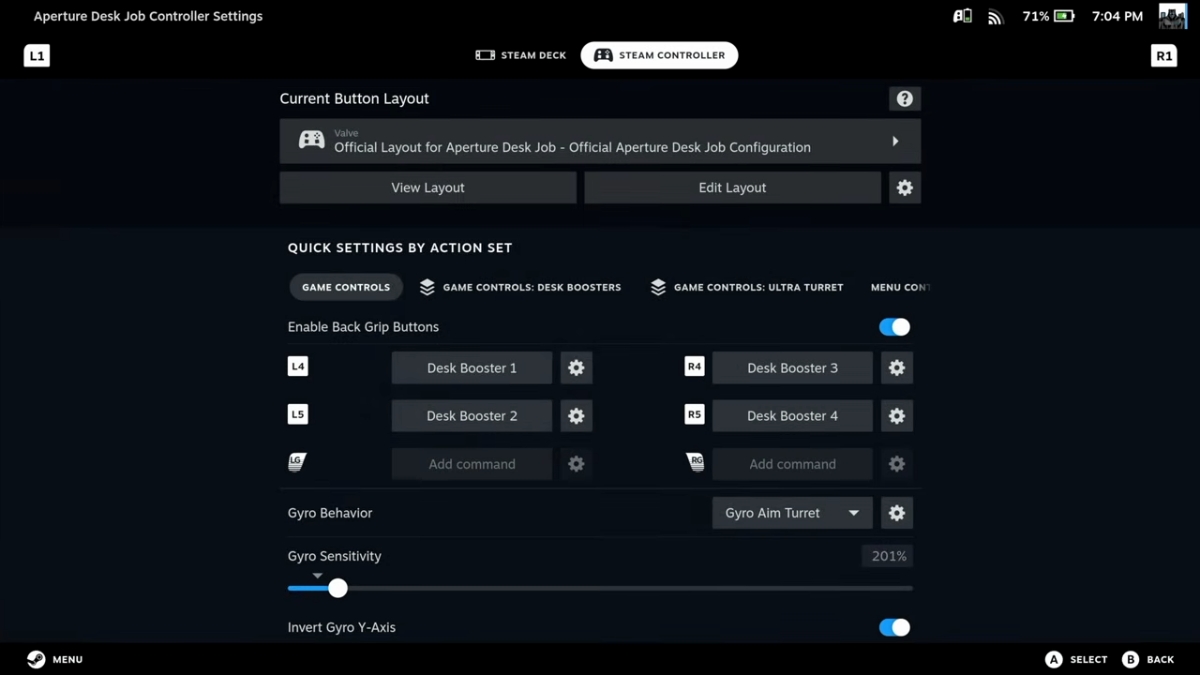The height and width of the screenshot is (675, 1200).
Task: Click Add command field for RG grip
Action: tap(792, 464)
